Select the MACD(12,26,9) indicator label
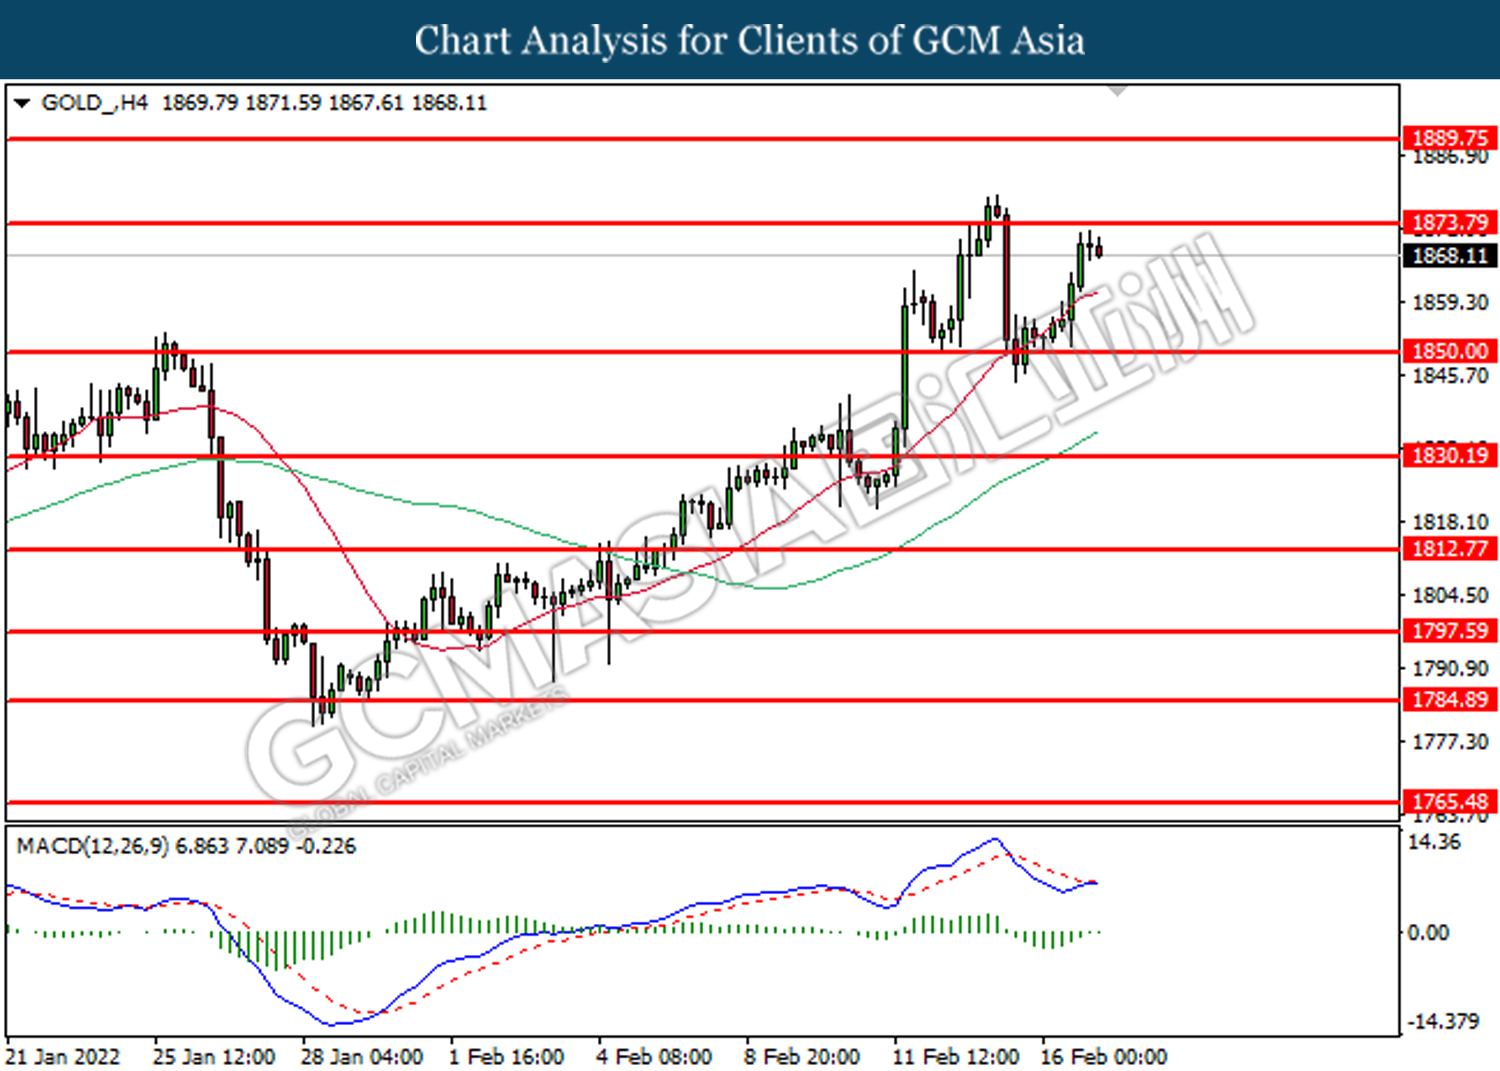The image size is (1500, 1071). point(93,846)
